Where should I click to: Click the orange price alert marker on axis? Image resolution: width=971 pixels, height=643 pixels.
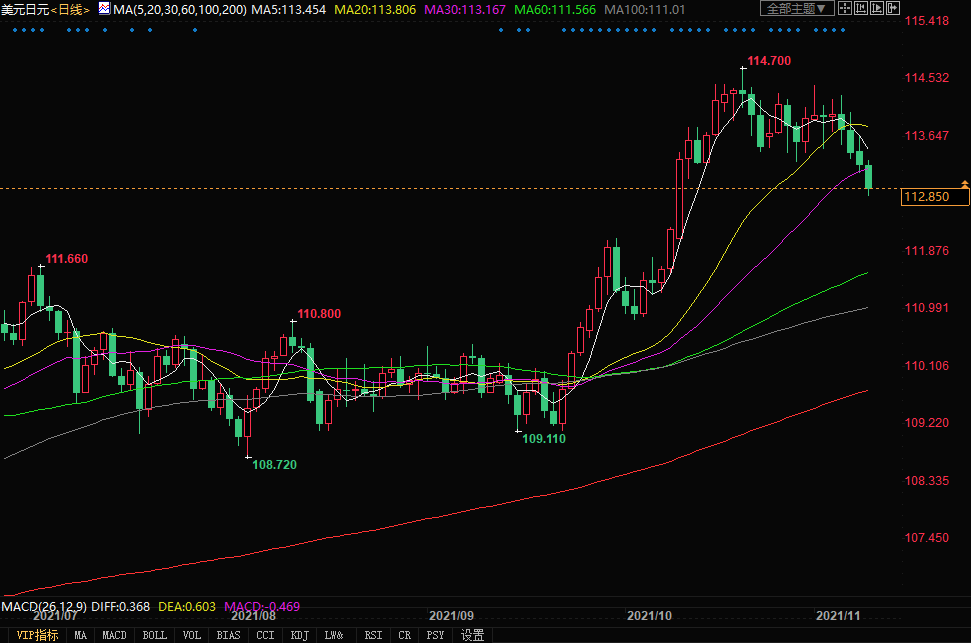tap(964, 184)
